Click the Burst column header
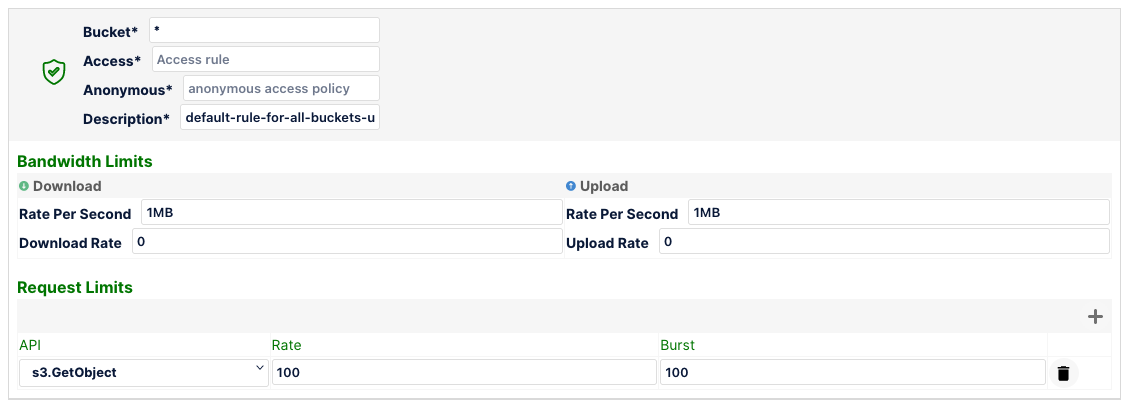Screen dimensions: 1130x408 coord(677,345)
